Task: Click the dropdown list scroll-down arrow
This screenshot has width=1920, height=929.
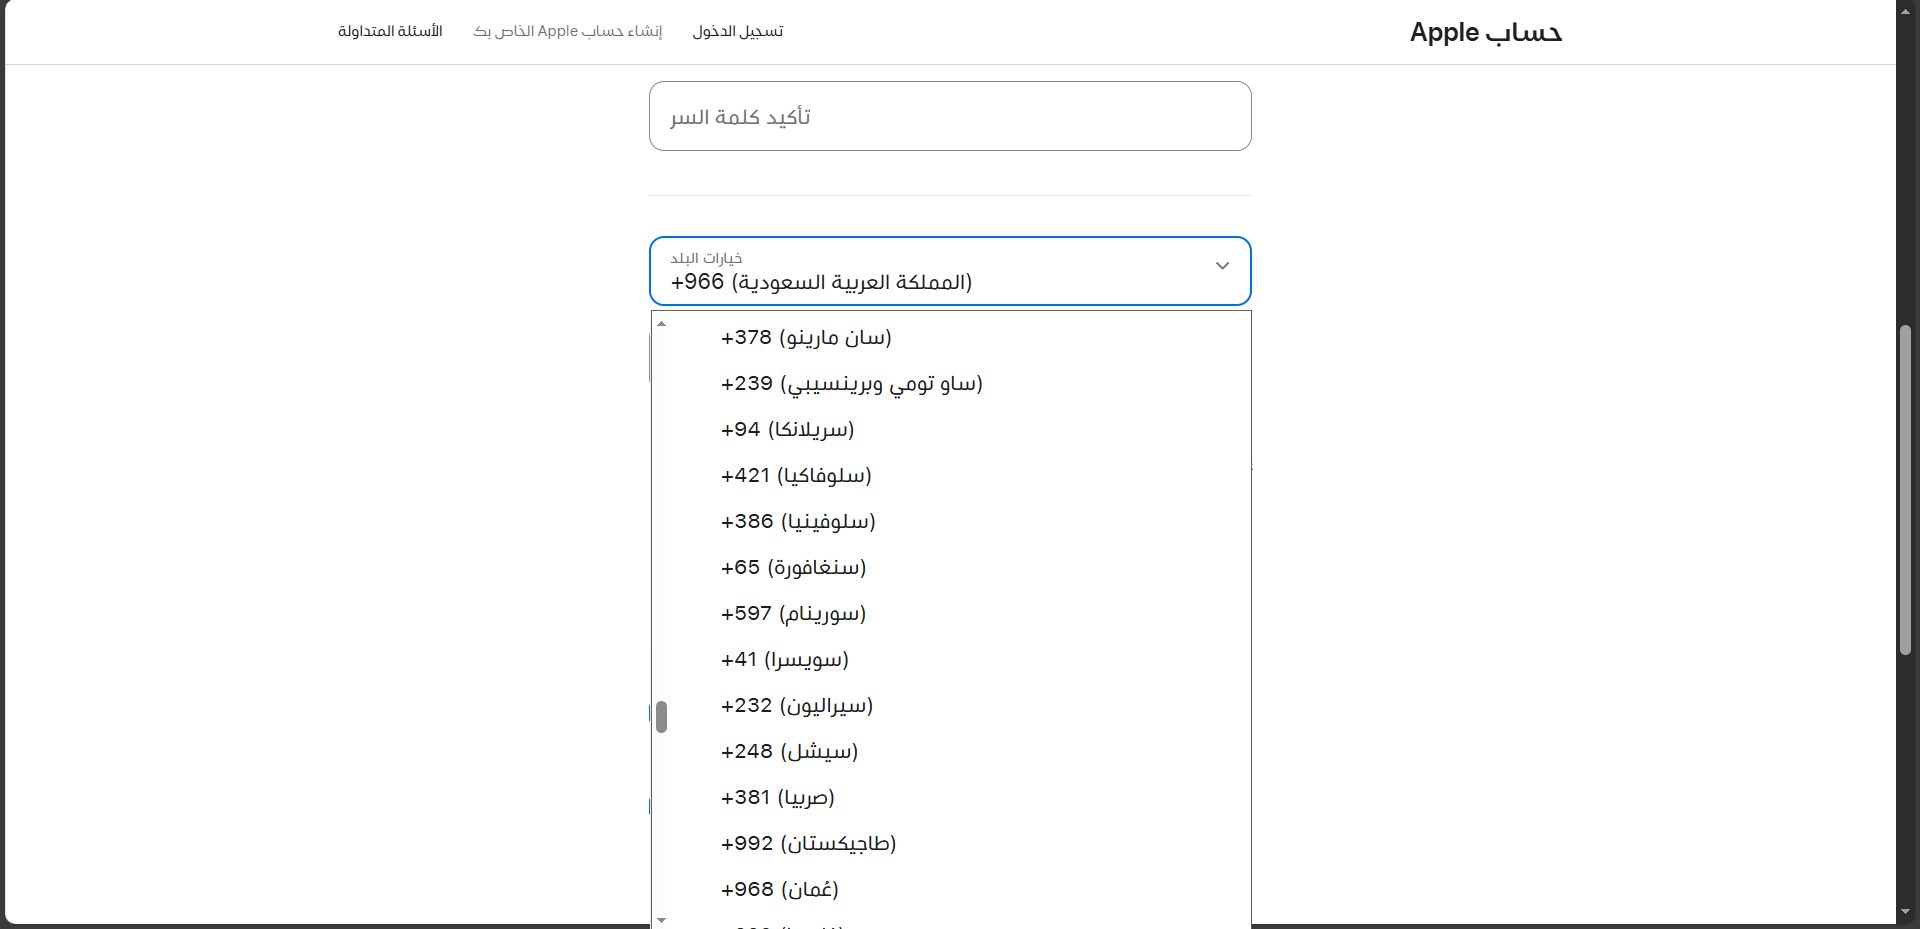Action: click(661, 919)
